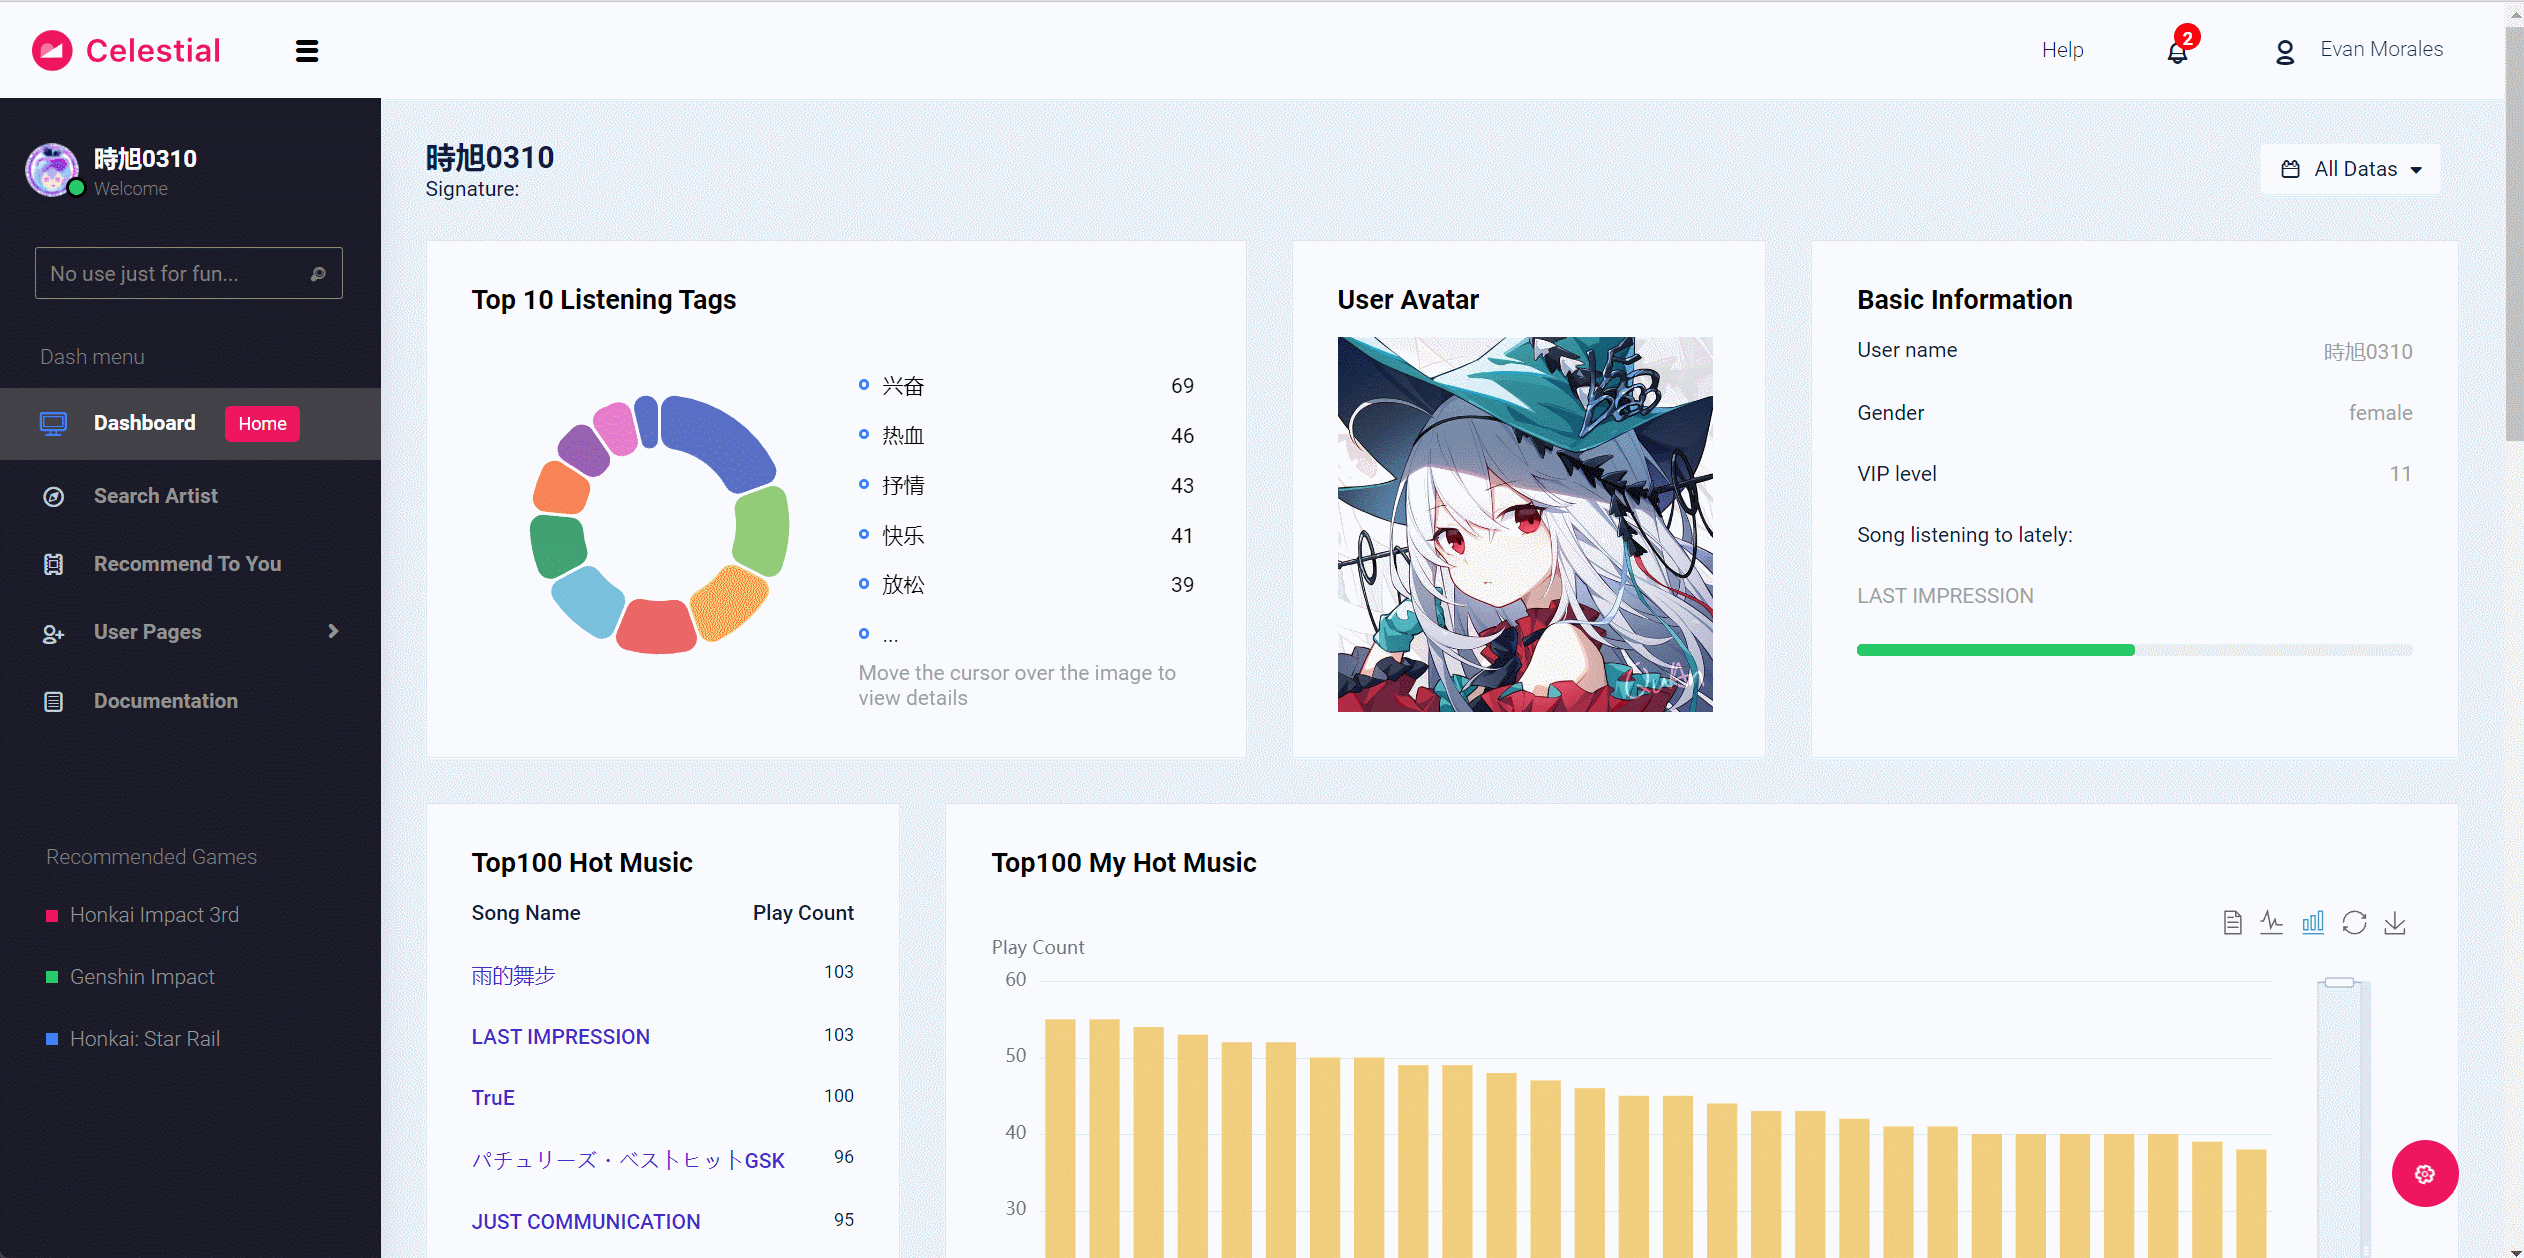
Task: Click the Help link
Action: [2062, 50]
